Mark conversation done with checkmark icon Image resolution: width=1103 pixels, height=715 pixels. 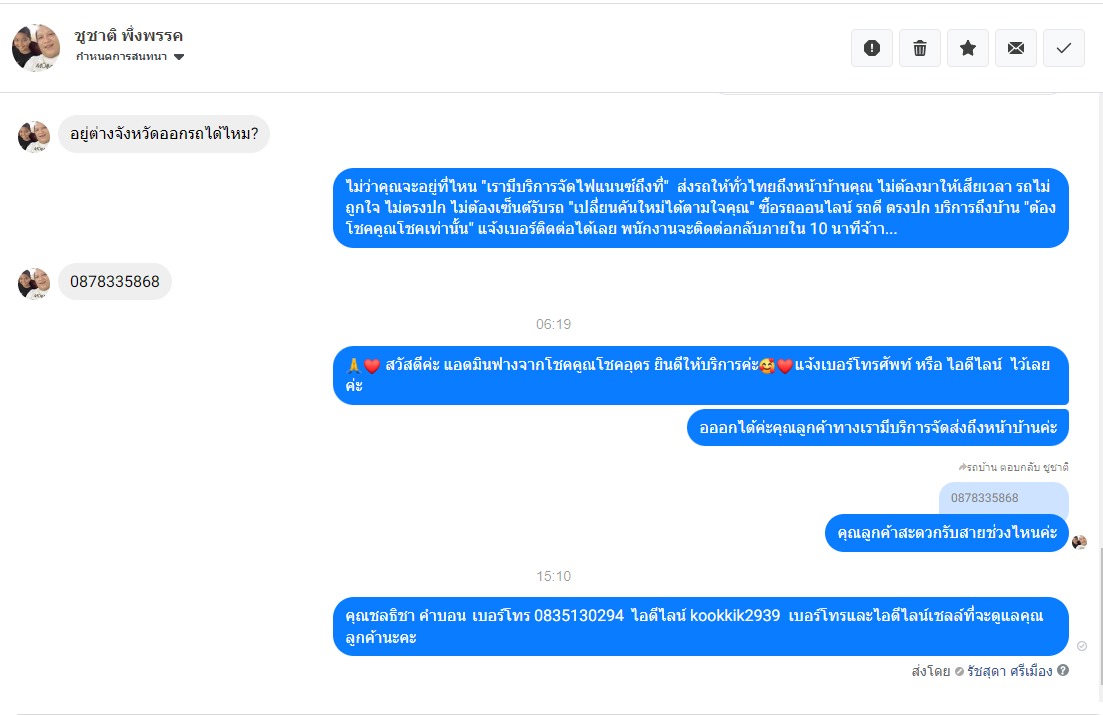pyautogui.click(x=1064, y=48)
